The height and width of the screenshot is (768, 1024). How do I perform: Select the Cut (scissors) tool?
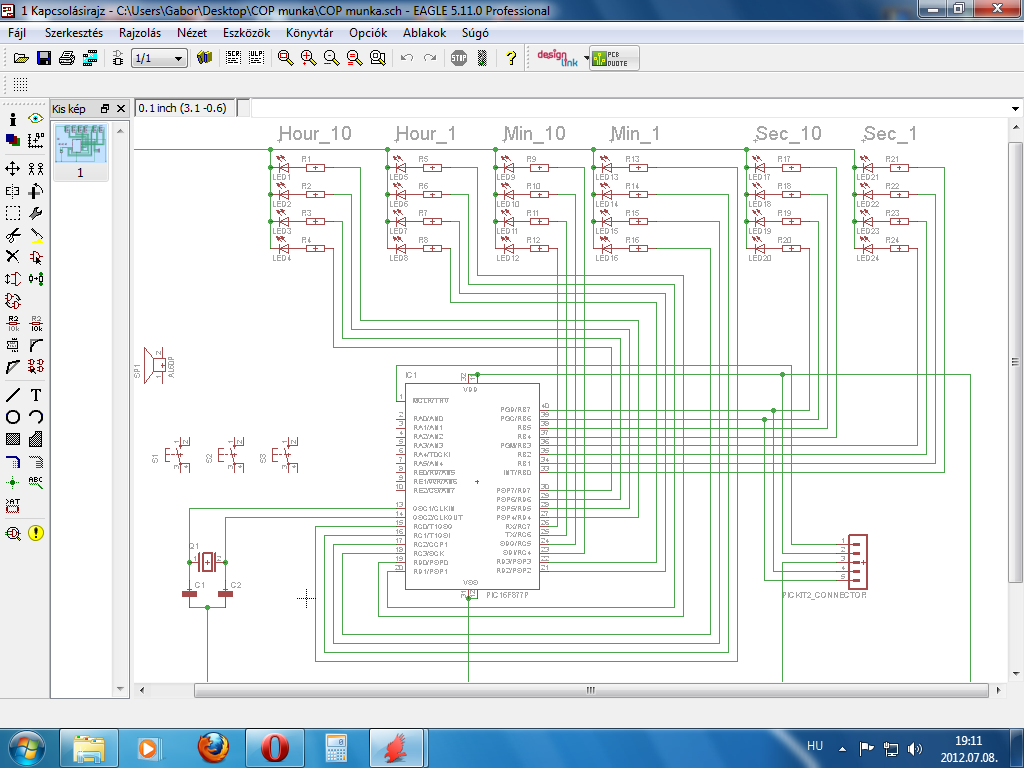(12, 235)
